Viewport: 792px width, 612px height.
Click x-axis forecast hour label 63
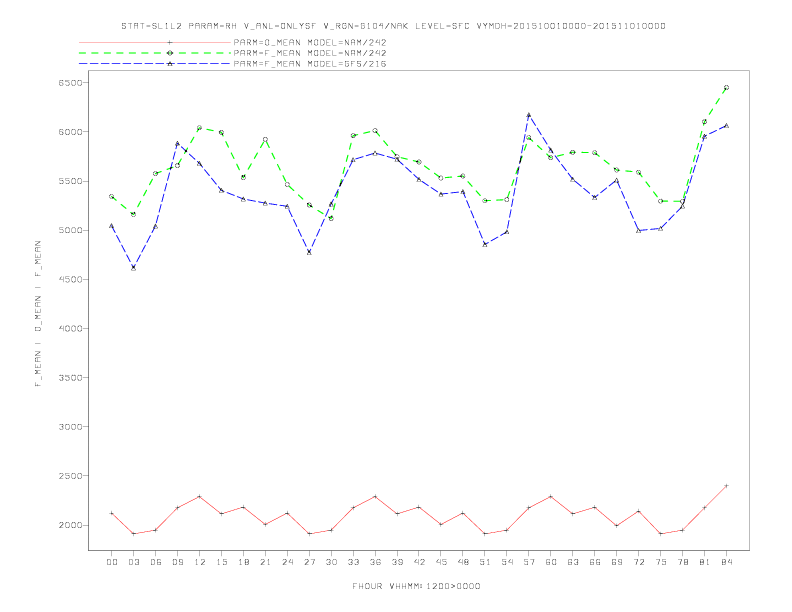click(x=573, y=562)
